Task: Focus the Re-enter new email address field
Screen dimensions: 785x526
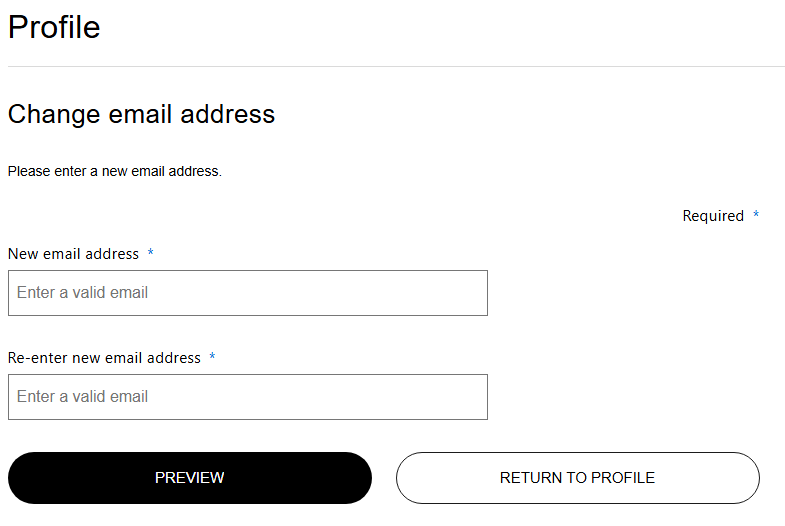Action: click(x=247, y=397)
